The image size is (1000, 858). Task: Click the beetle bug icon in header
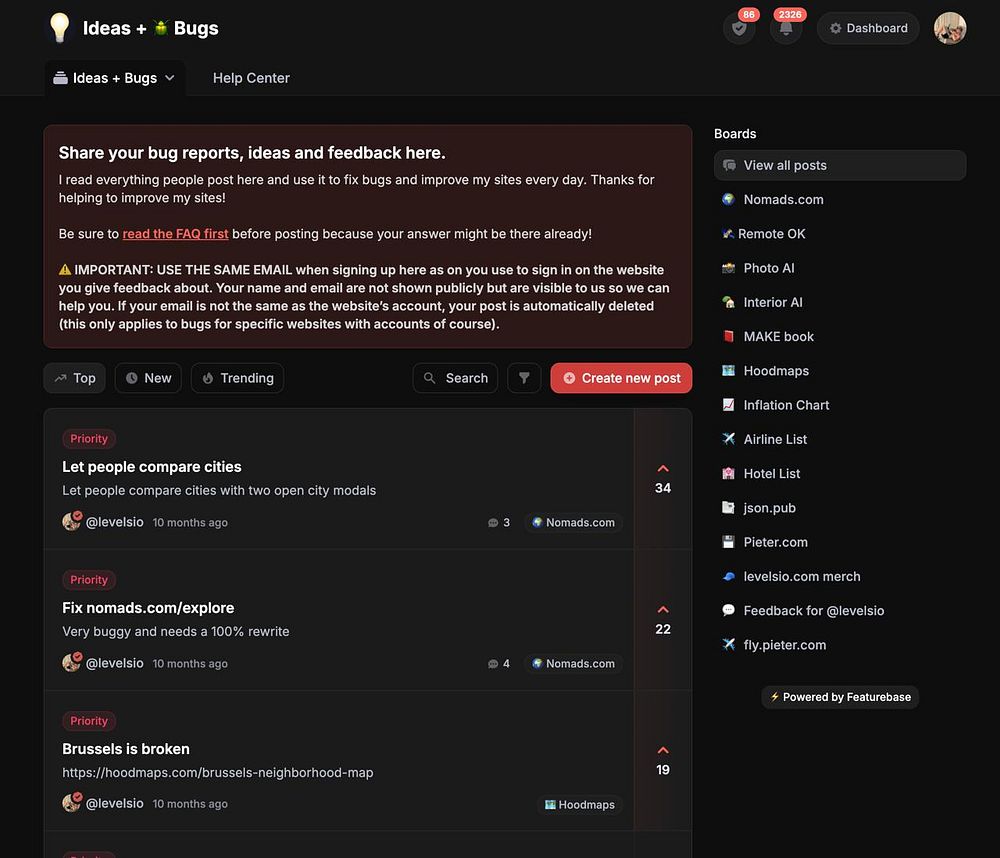[161, 27]
